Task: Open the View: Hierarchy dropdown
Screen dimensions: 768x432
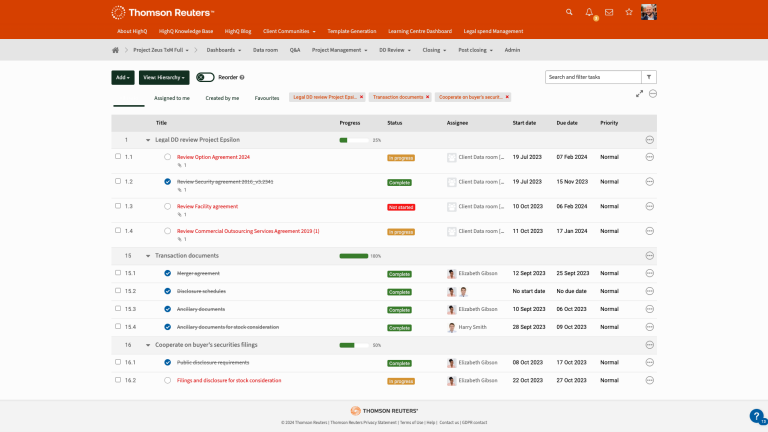Action: click(x=164, y=77)
